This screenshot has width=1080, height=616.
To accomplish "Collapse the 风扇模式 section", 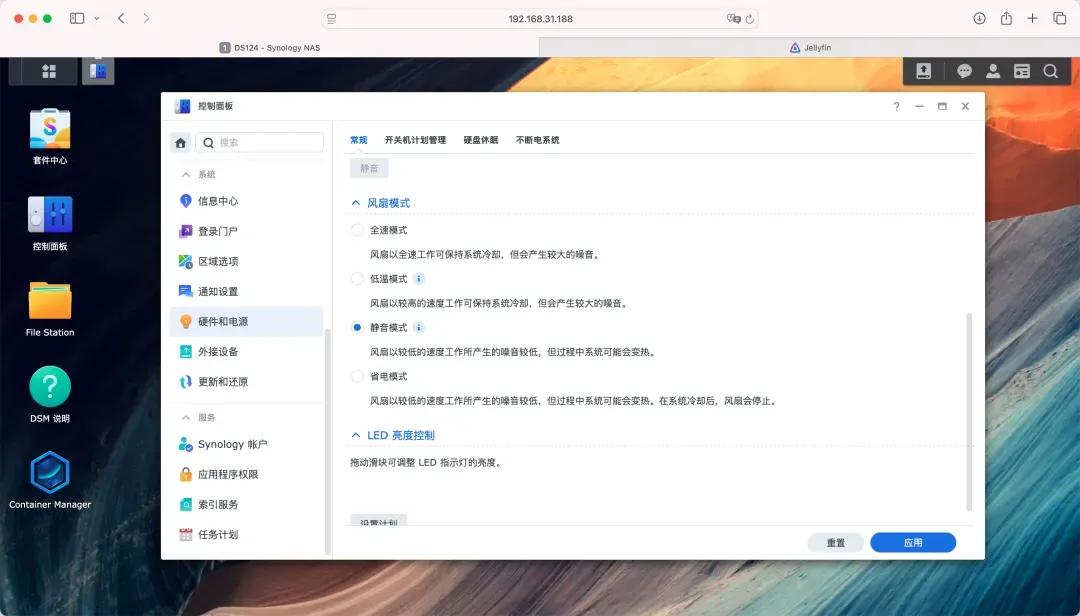I will (355, 203).
